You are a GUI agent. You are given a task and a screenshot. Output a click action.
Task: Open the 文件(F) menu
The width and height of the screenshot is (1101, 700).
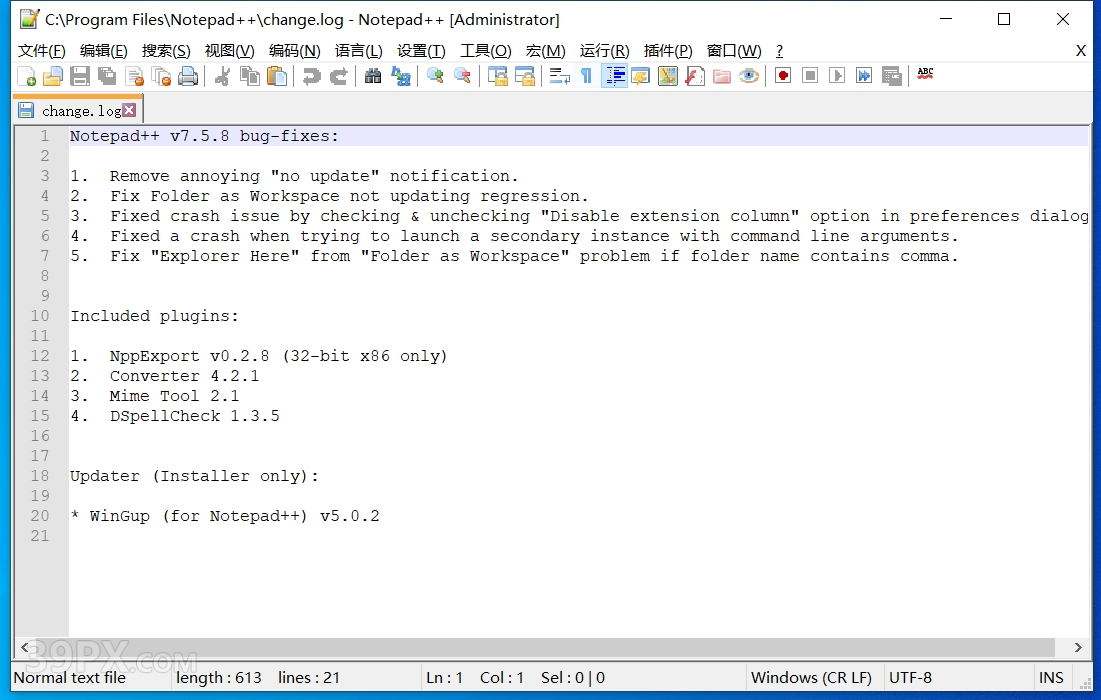tap(42, 51)
